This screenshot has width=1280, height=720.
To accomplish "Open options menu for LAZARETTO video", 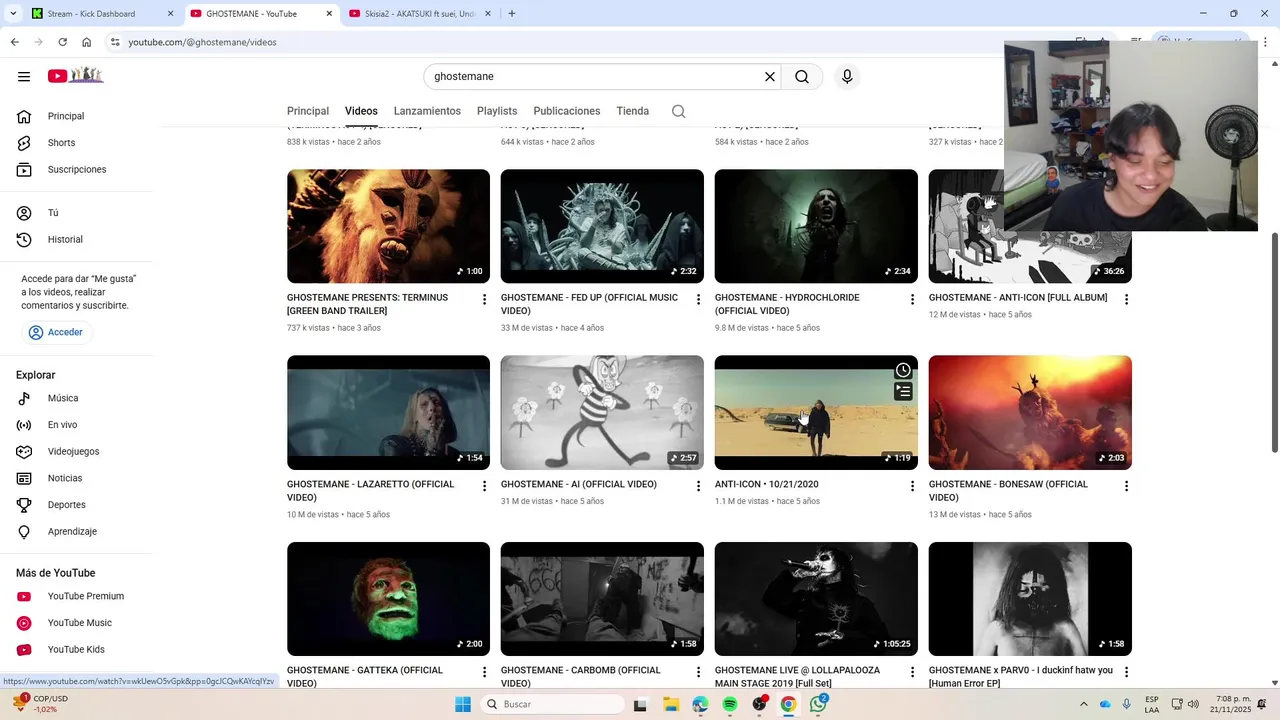I will (x=485, y=486).
